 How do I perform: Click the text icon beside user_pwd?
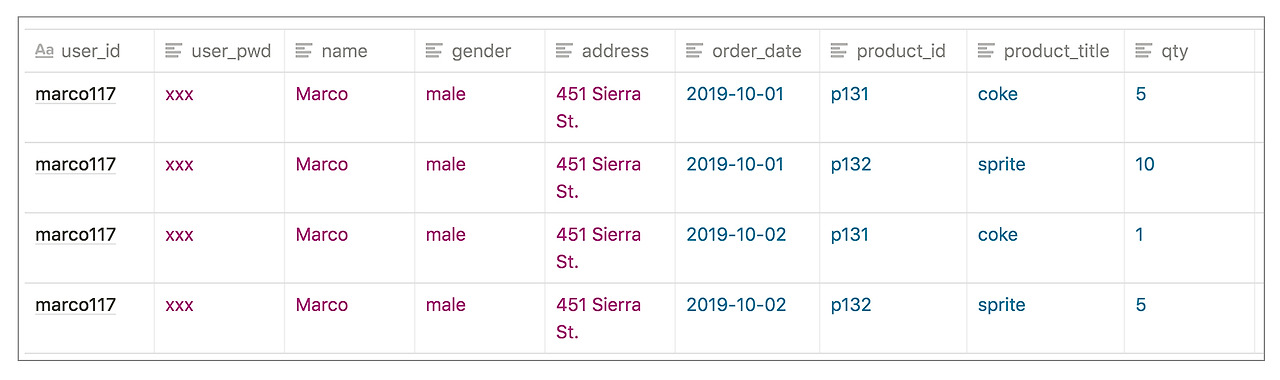(x=174, y=51)
